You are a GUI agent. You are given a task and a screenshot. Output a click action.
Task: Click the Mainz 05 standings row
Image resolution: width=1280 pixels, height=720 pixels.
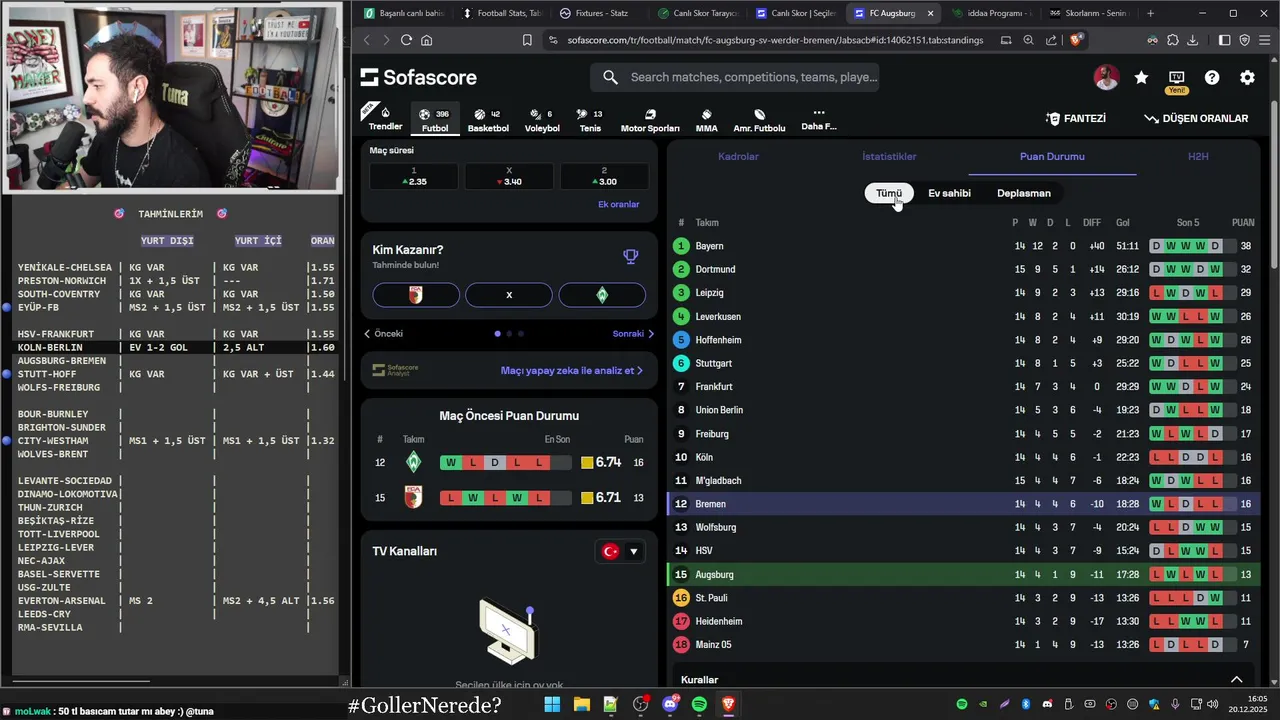pyautogui.click(x=963, y=645)
